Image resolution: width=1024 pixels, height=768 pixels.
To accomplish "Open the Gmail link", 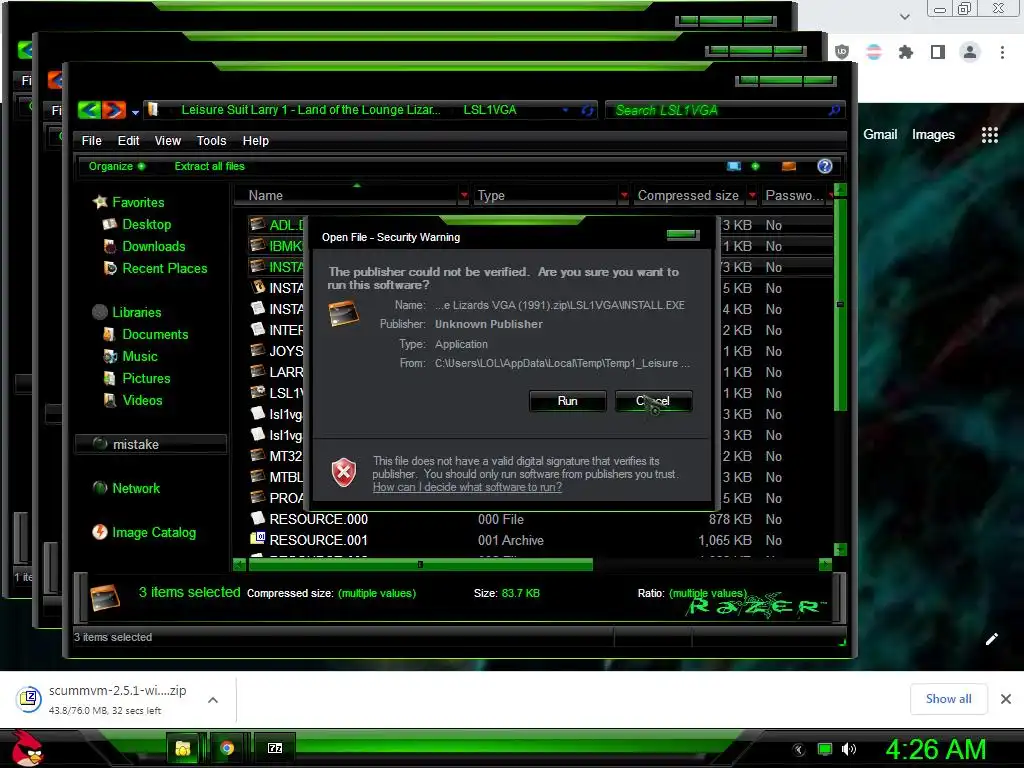I will click(880, 135).
